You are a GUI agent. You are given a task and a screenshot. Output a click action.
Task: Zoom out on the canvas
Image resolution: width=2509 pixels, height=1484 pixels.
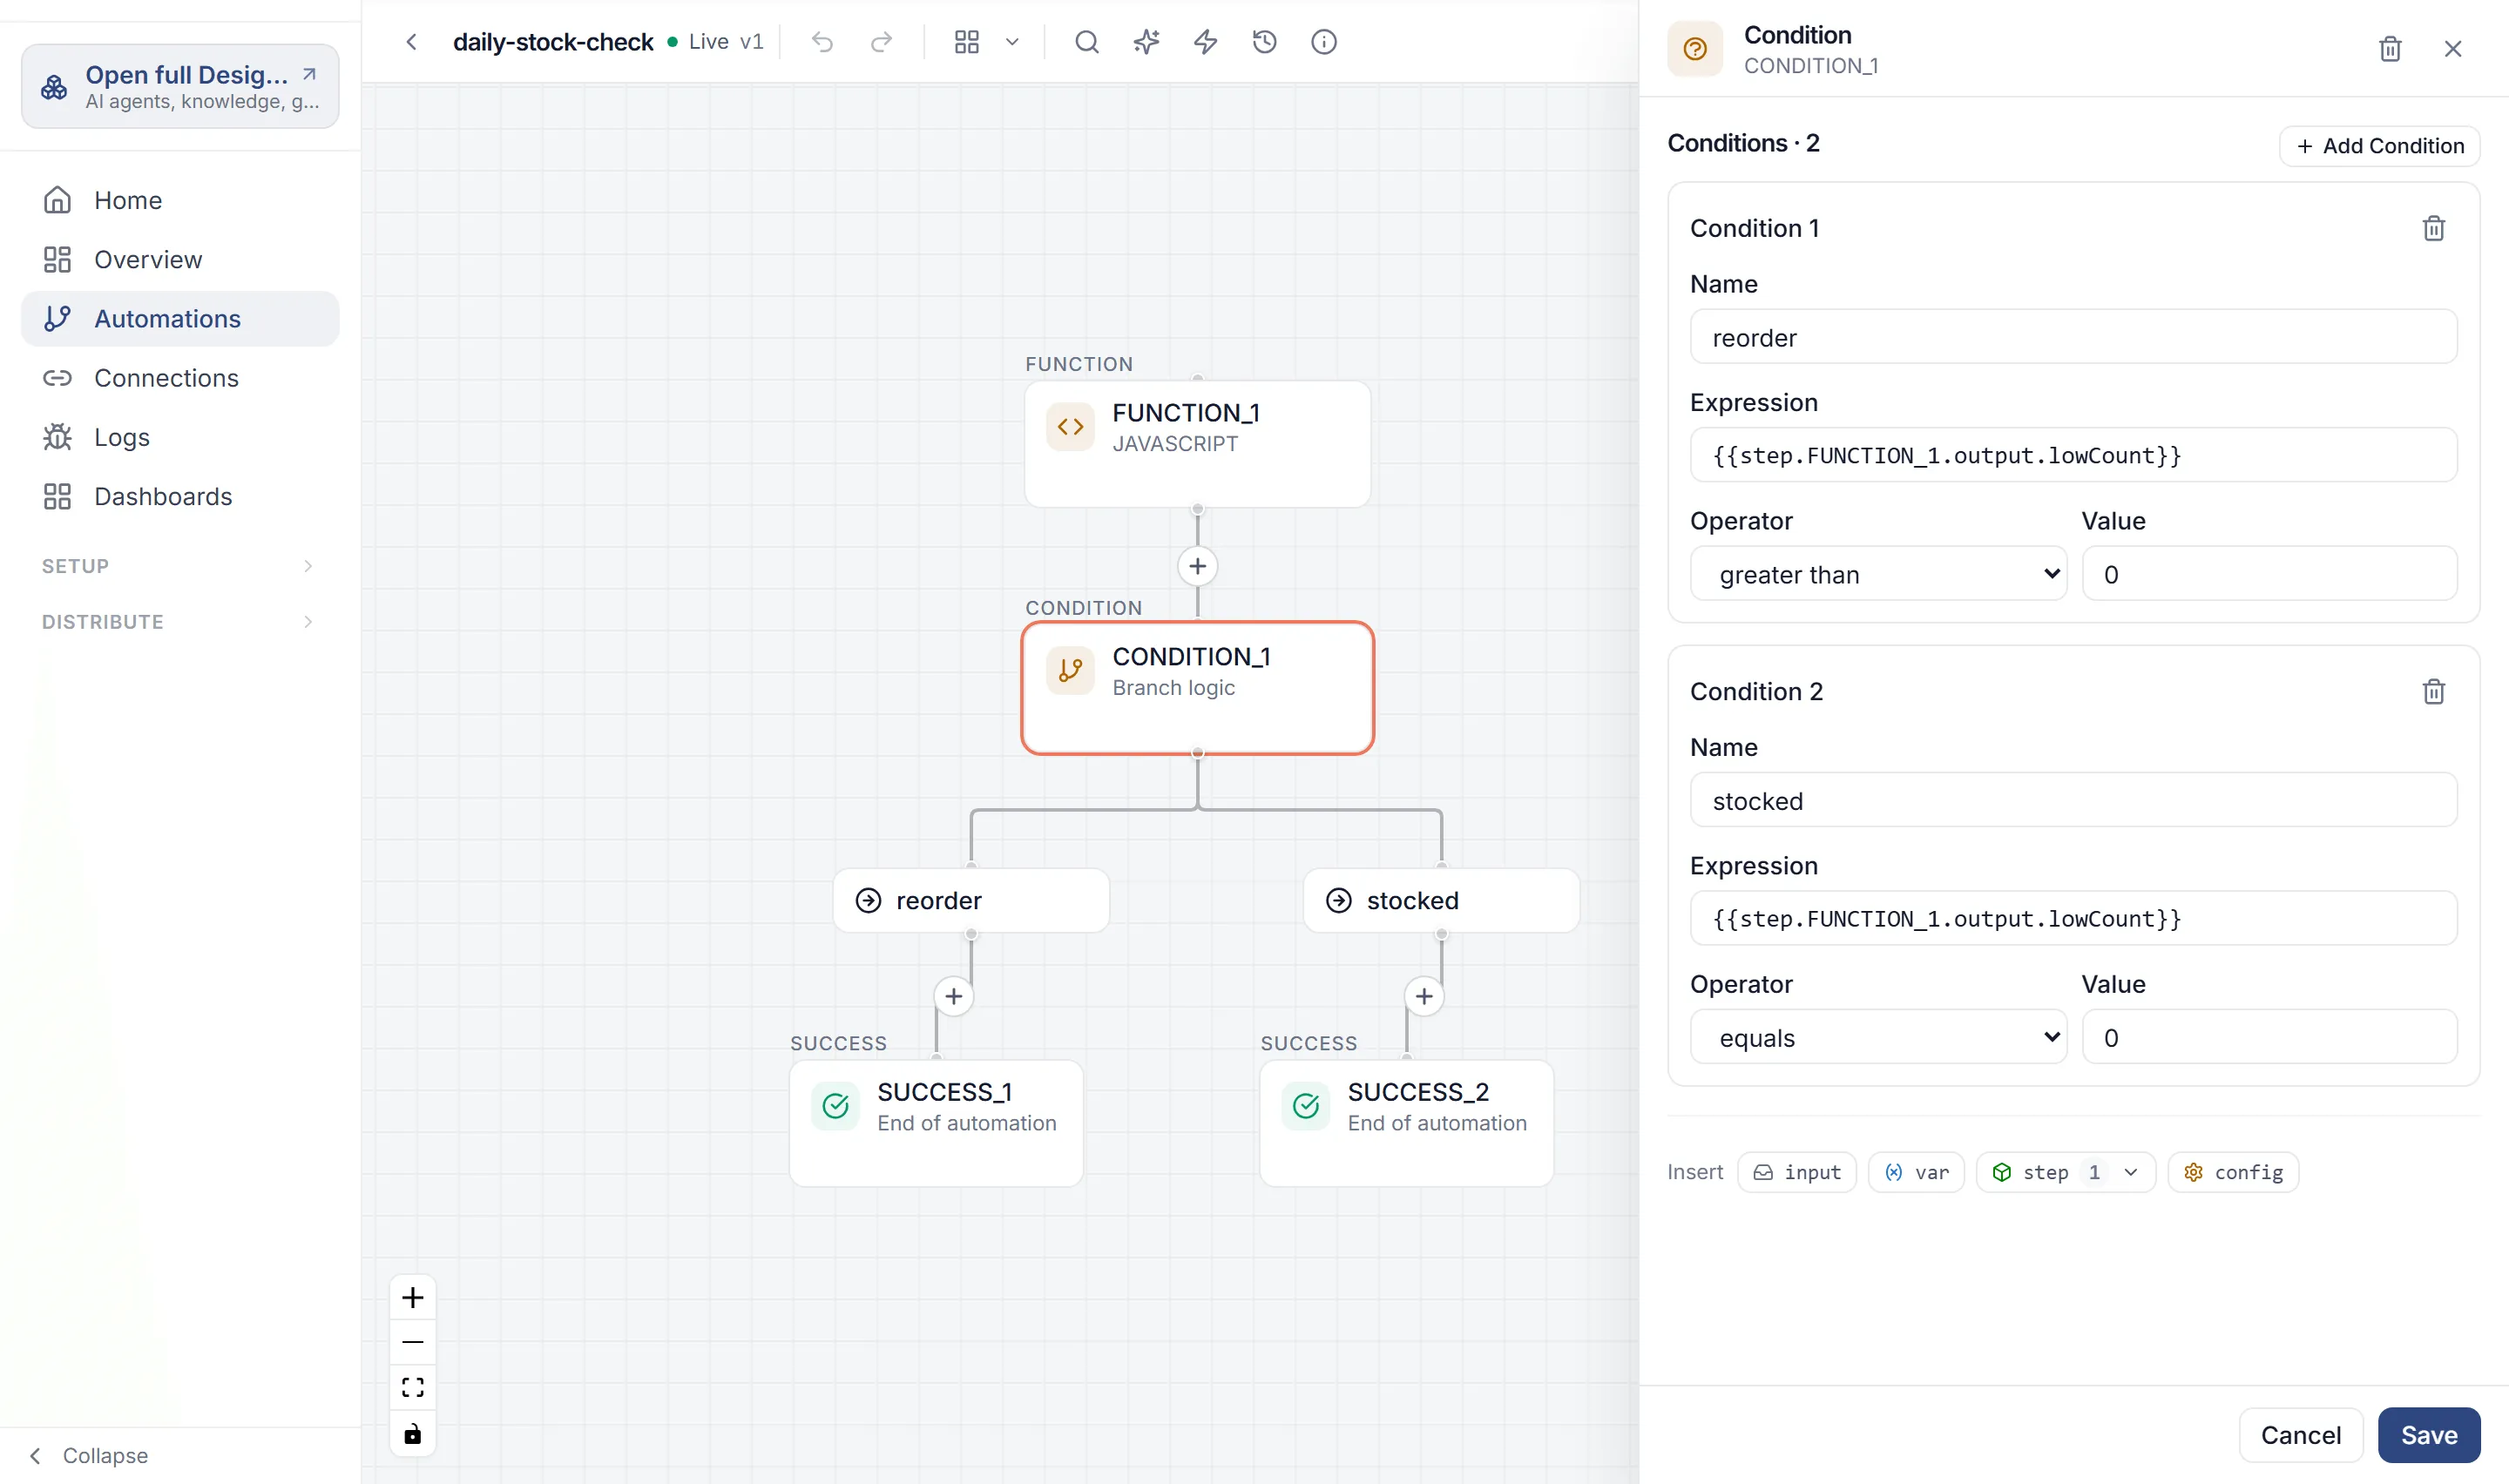(413, 1342)
